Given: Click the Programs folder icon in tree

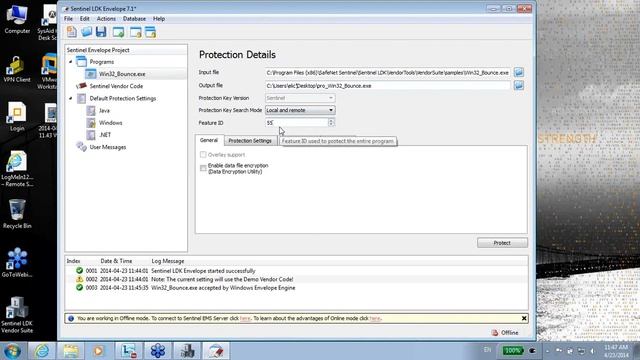Looking at the screenshot, I should pos(82,62).
